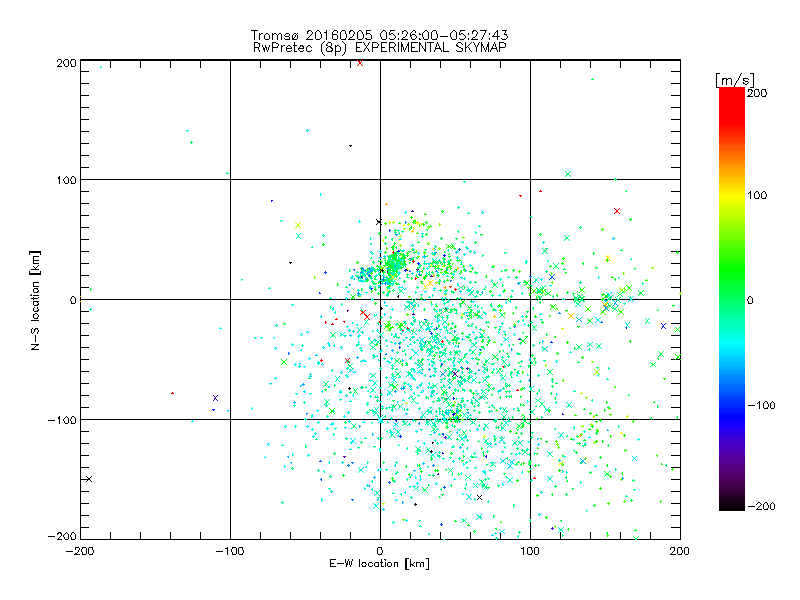Click the subtitle 'RwPretec (8p) EXPERIMENTAL SKYMAP'

(380, 48)
